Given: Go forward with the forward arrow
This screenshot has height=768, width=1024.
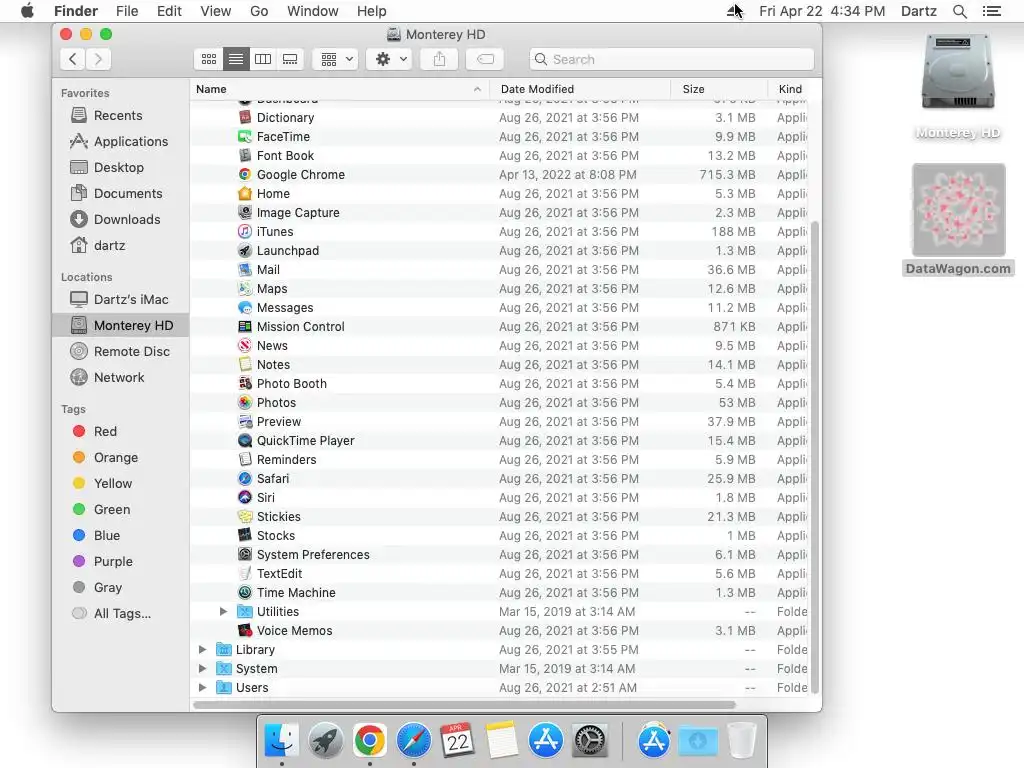Looking at the screenshot, I should pos(98,59).
